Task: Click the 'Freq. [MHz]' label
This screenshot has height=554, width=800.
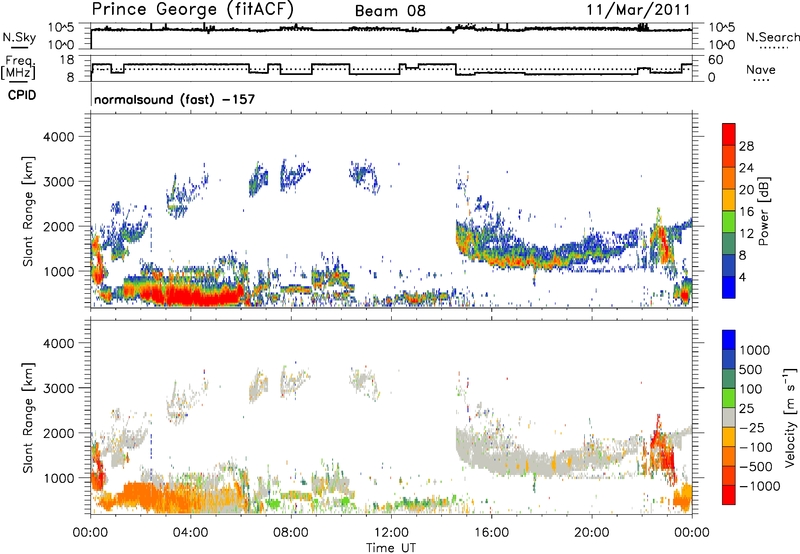Action: 18,68
